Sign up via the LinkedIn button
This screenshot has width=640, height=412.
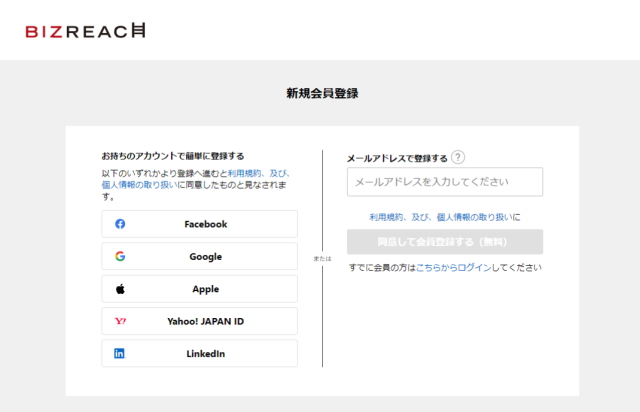click(x=200, y=353)
